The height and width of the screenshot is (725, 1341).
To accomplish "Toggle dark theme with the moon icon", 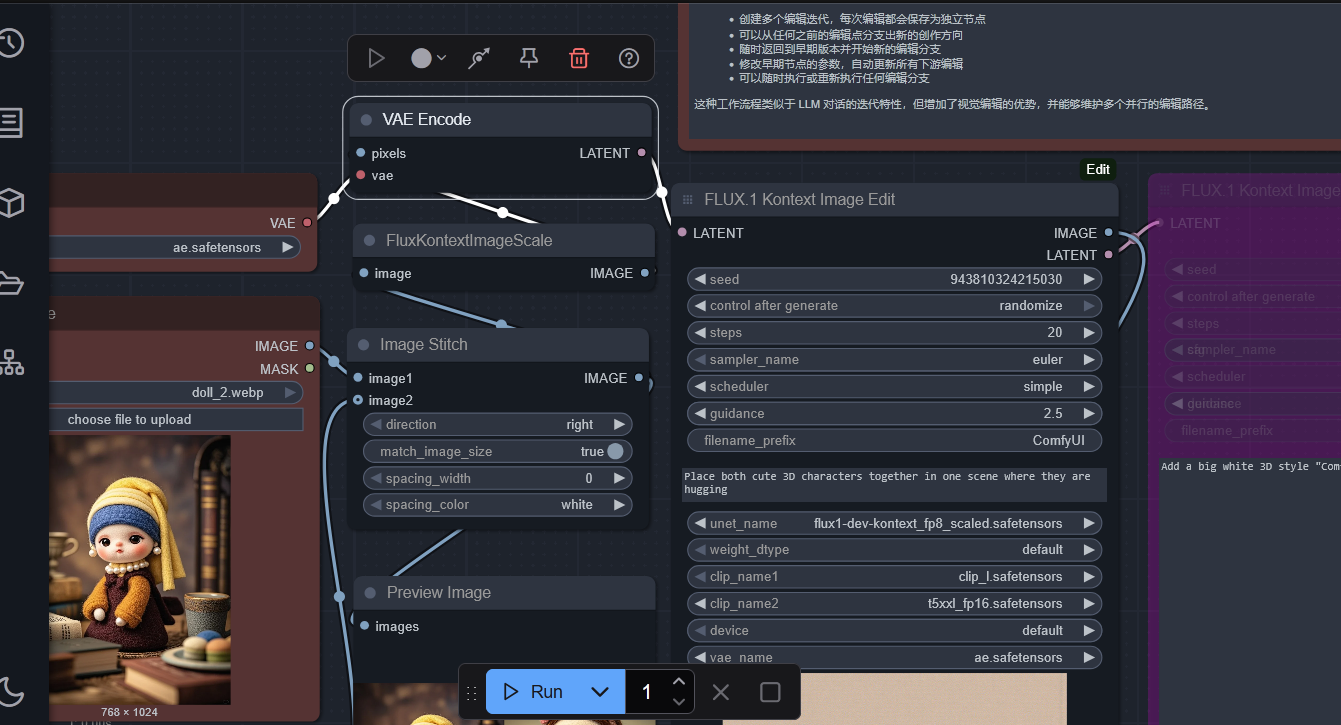I will (x=10, y=691).
